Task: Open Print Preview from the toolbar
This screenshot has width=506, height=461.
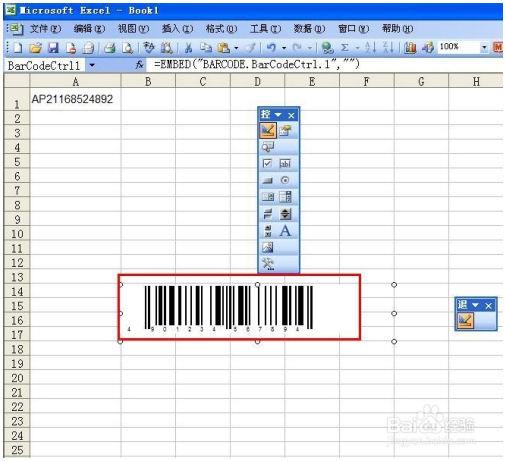Action: point(127,48)
